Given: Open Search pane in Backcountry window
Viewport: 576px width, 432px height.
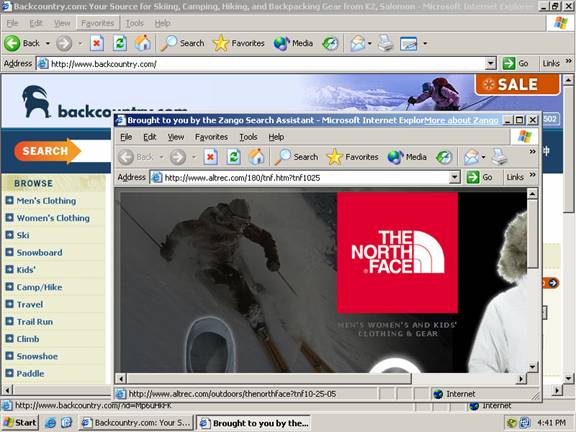Looking at the screenshot, I should click(183, 43).
